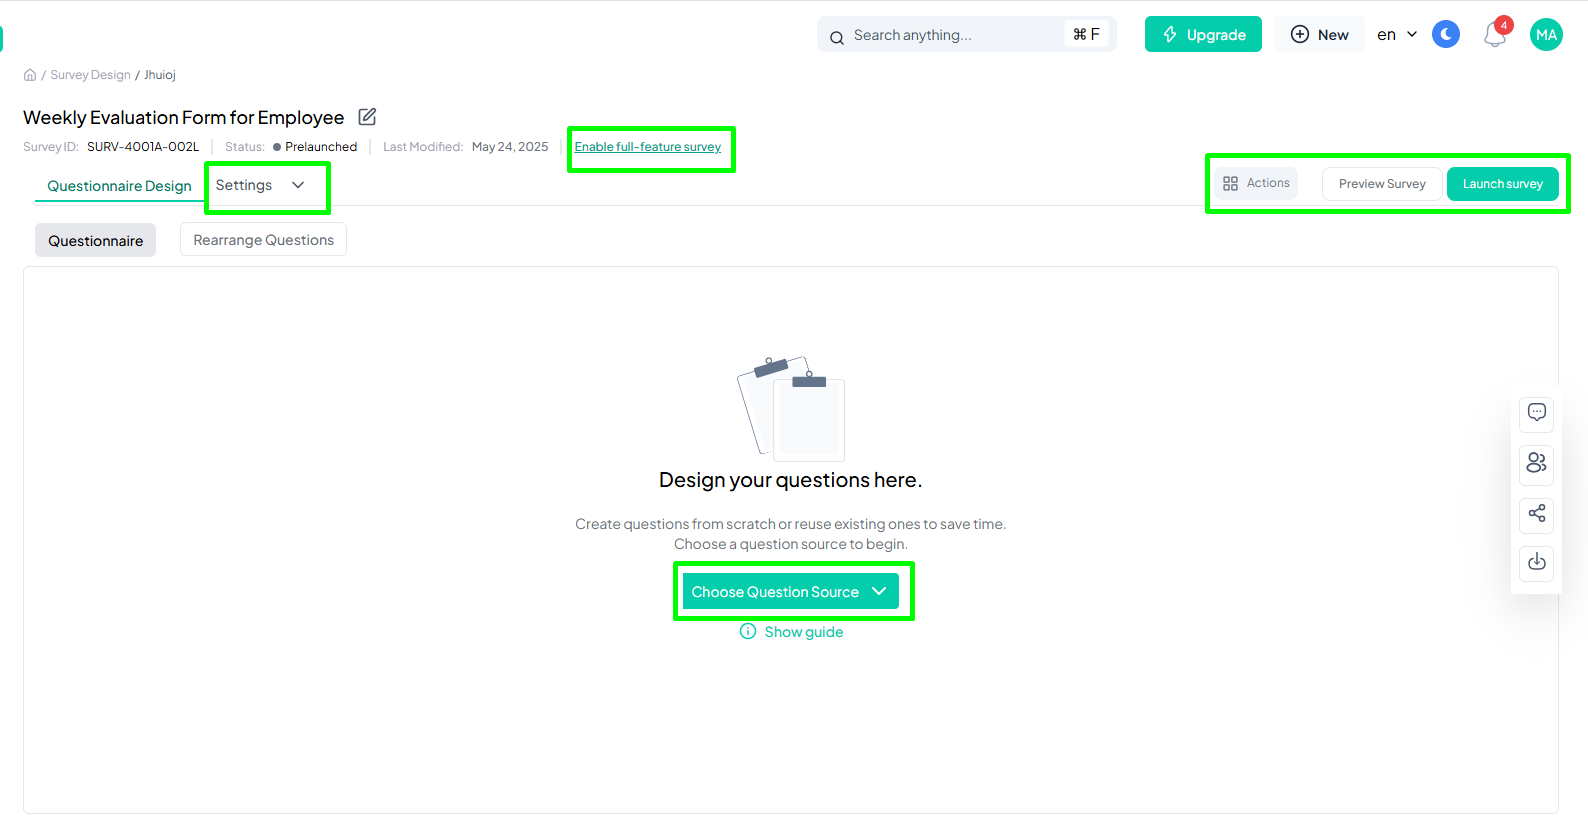Click the New button
The width and height of the screenshot is (1588, 832).
1319,34
